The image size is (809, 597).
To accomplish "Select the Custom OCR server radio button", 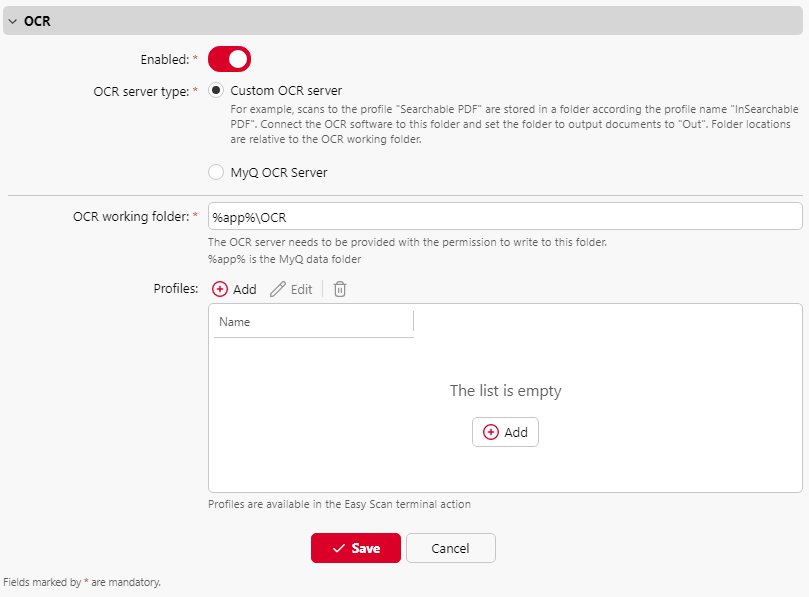I will [215, 89].
